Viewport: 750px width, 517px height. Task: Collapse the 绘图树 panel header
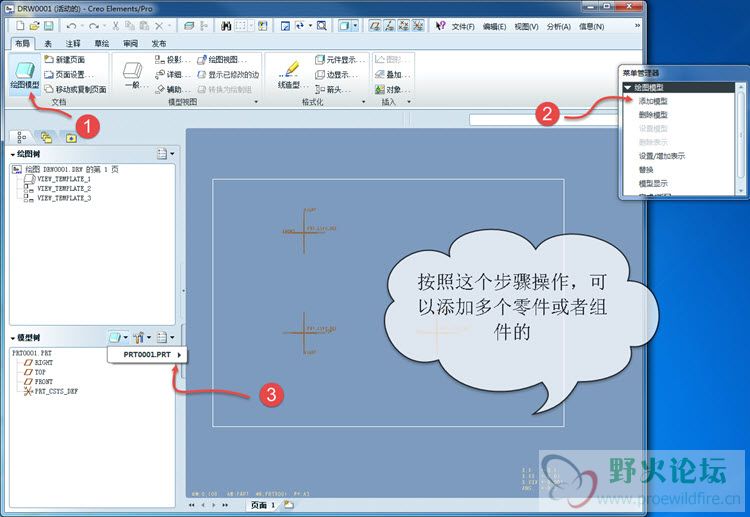point(13,154)
